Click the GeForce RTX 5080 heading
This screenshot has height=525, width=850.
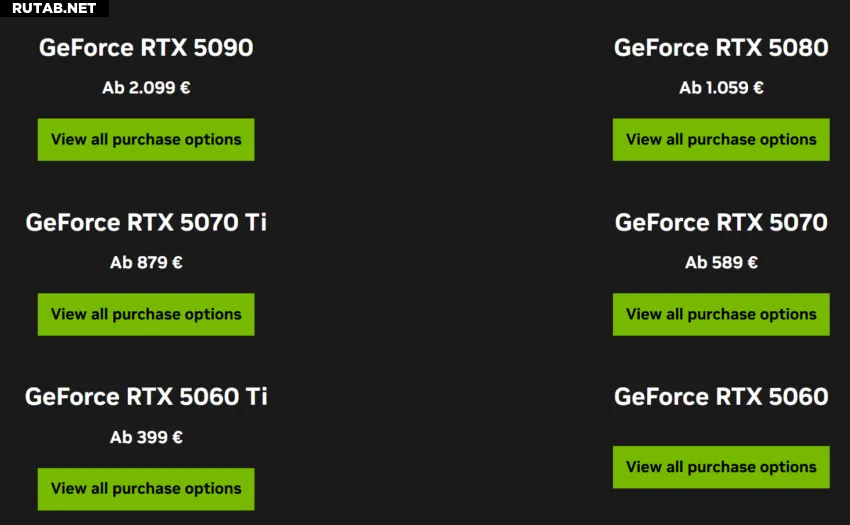721,48
